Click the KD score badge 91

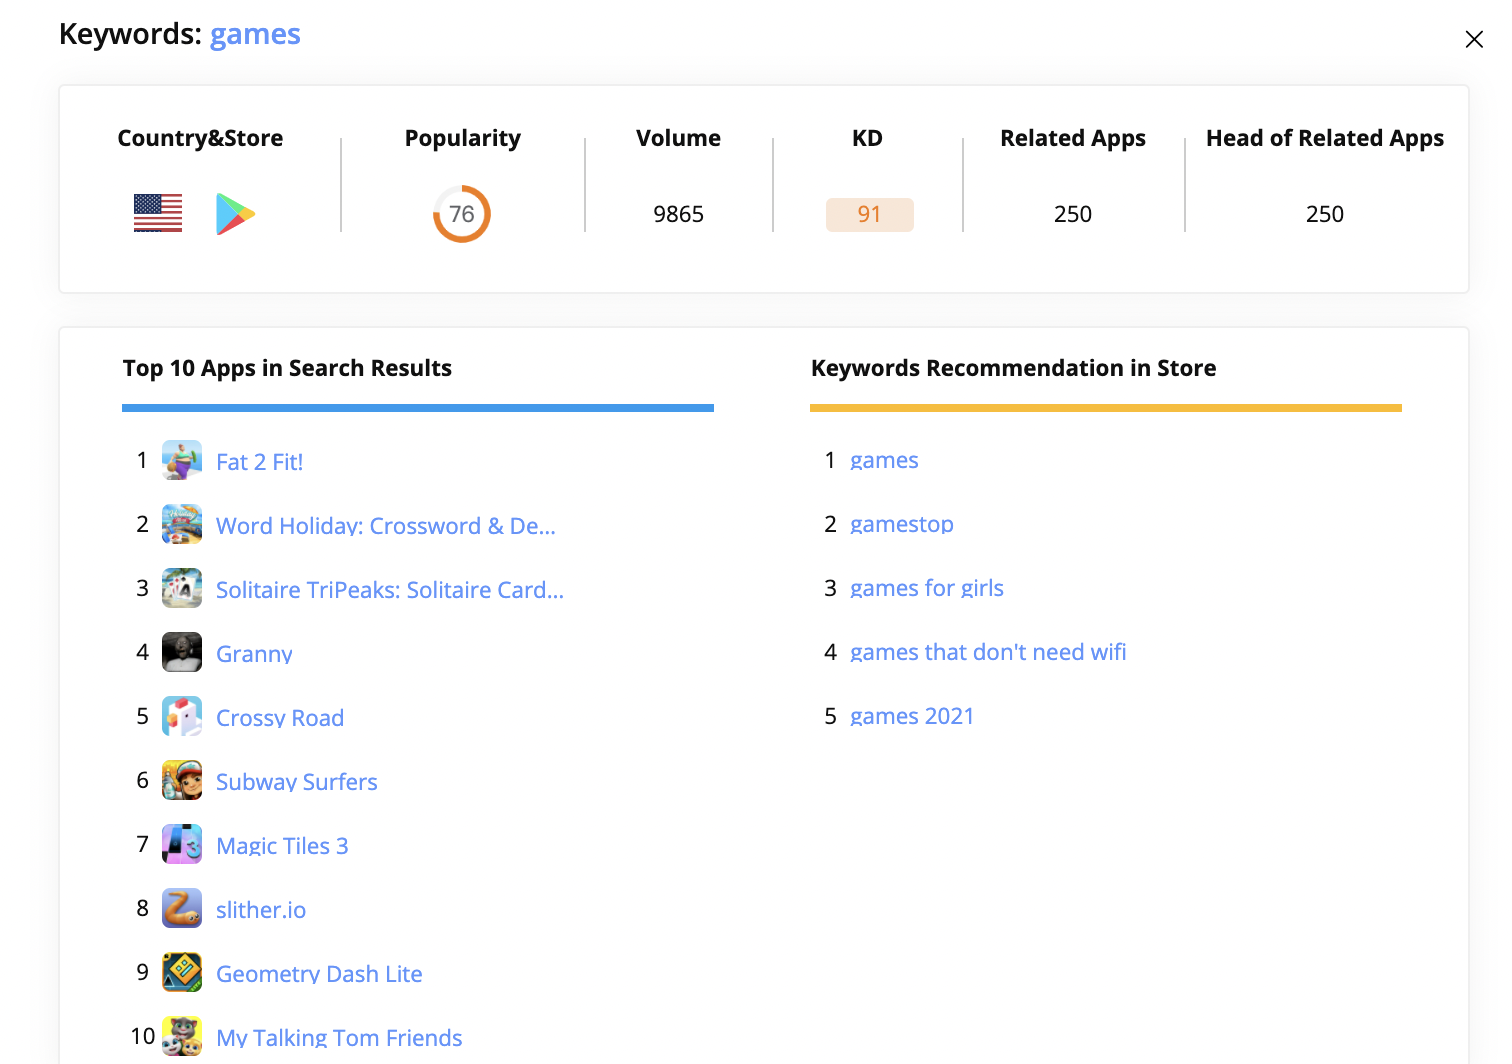(x=869, y=215)
